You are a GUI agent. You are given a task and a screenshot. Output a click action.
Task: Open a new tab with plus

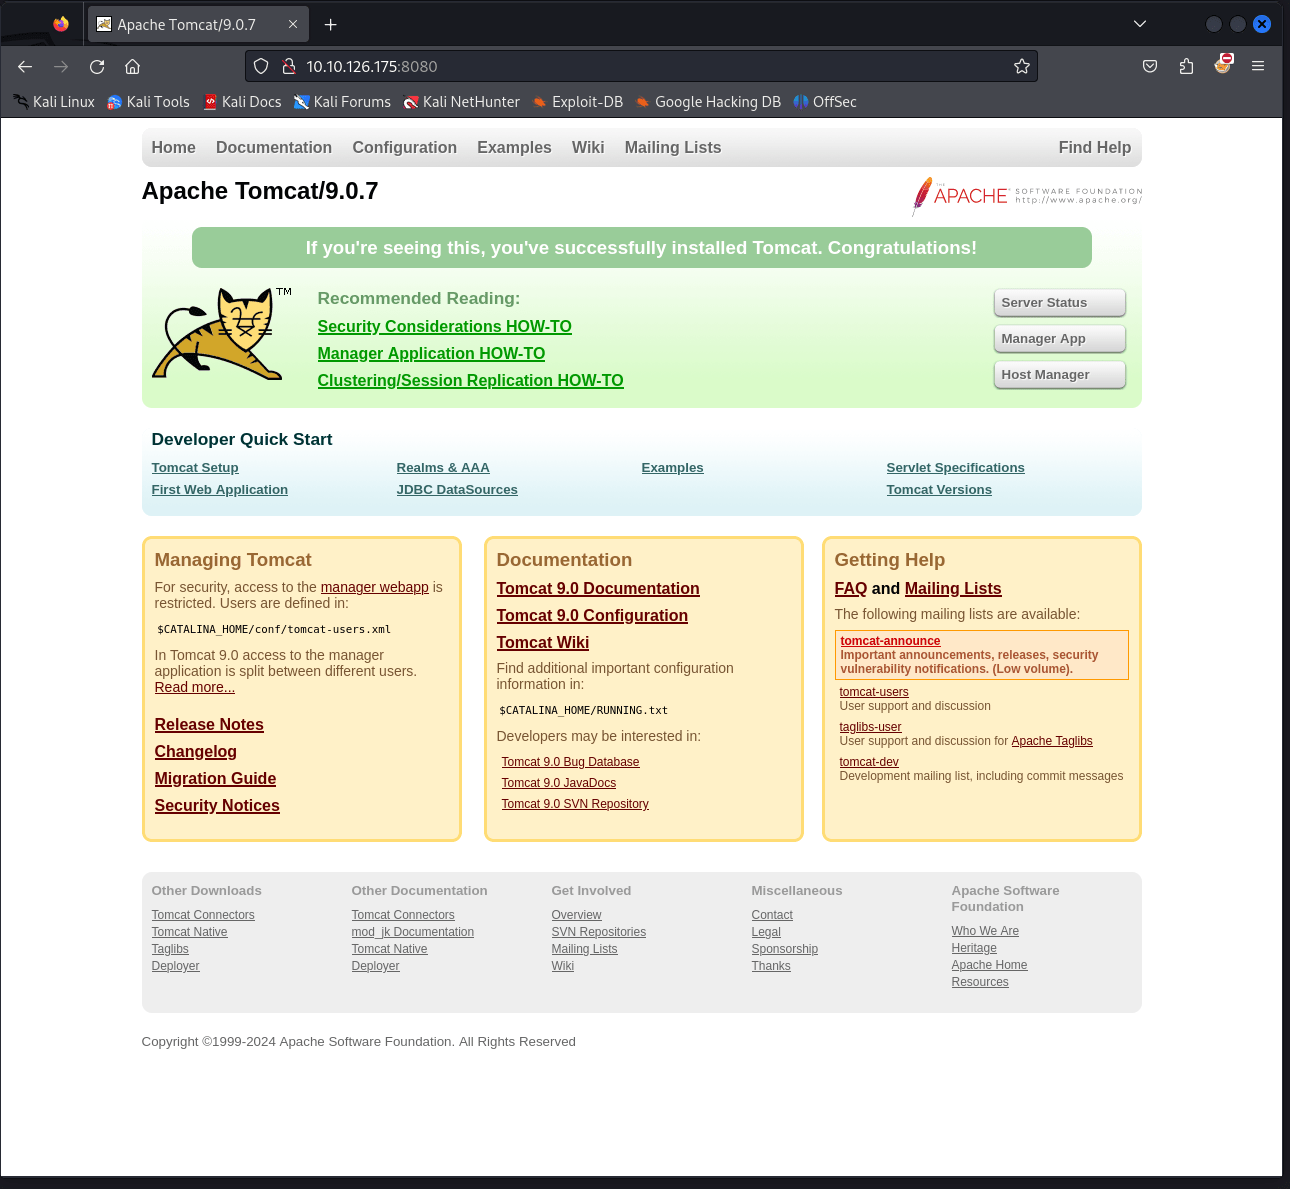[x=330, y=24]
